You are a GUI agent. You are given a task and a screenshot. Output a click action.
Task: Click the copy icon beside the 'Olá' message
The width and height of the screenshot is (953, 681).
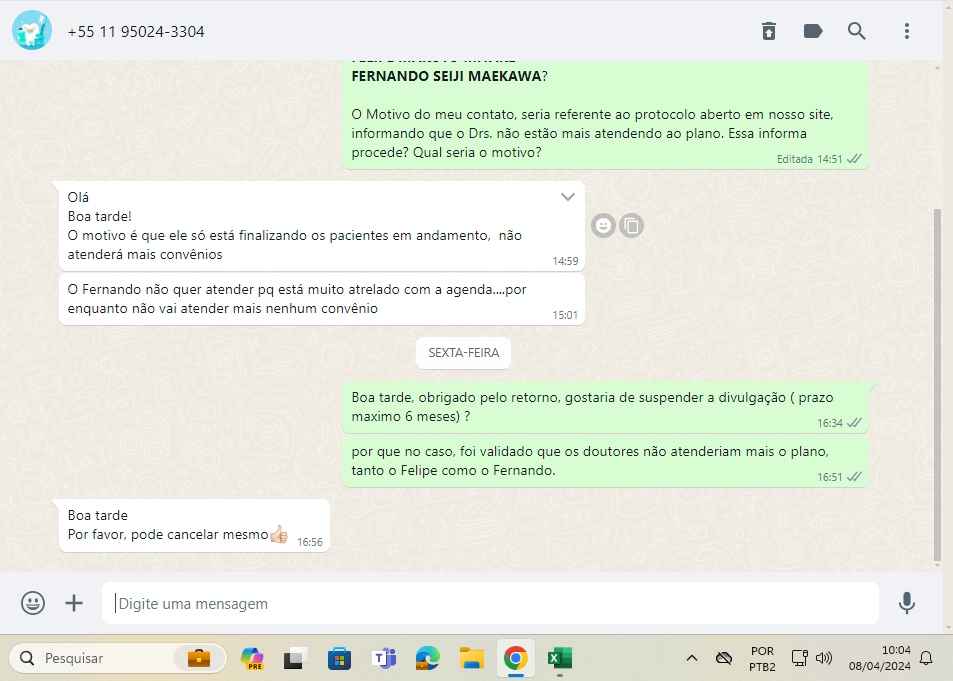(x=631, y=226)
